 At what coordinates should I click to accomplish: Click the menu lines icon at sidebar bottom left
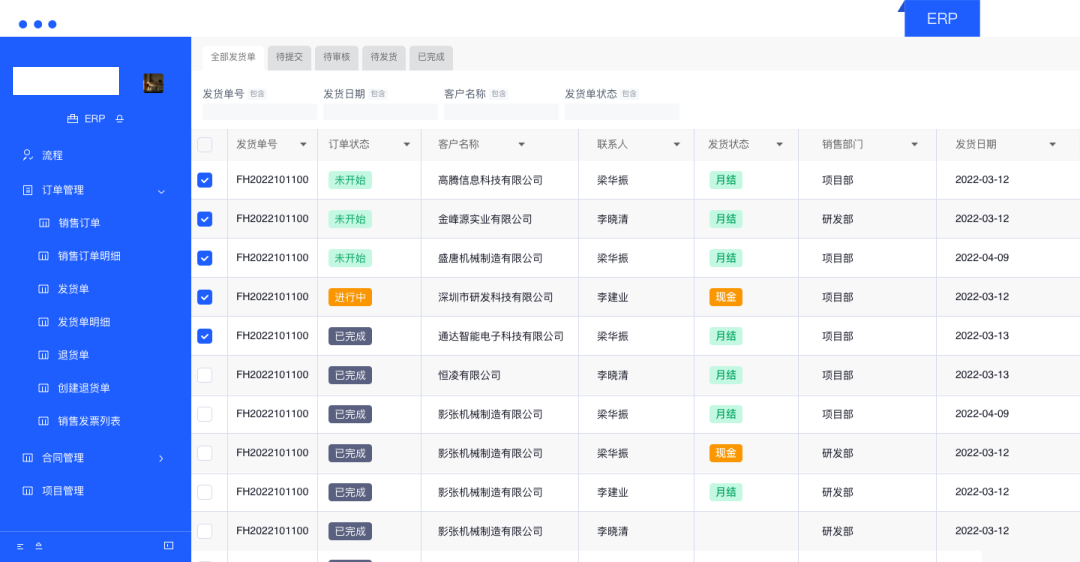20,546
